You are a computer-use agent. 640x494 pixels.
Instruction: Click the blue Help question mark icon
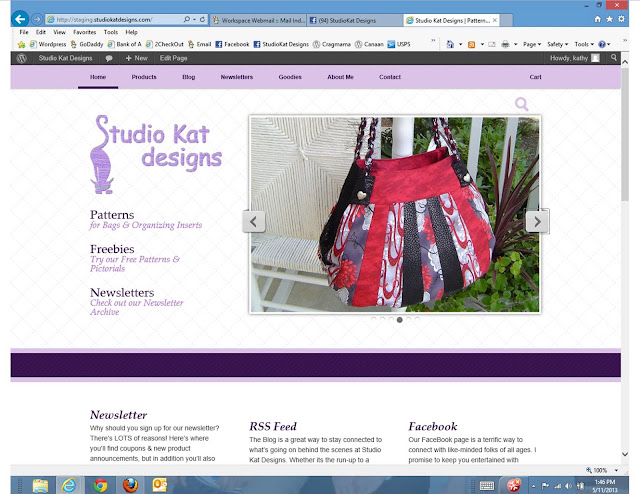602,44
